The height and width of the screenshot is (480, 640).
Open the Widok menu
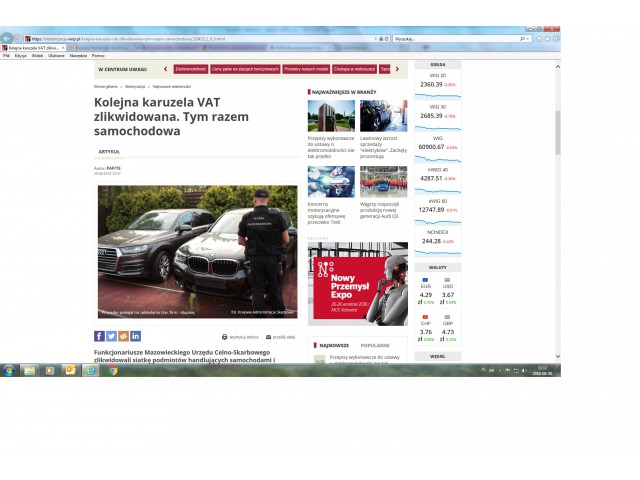(x=37, y=55)
